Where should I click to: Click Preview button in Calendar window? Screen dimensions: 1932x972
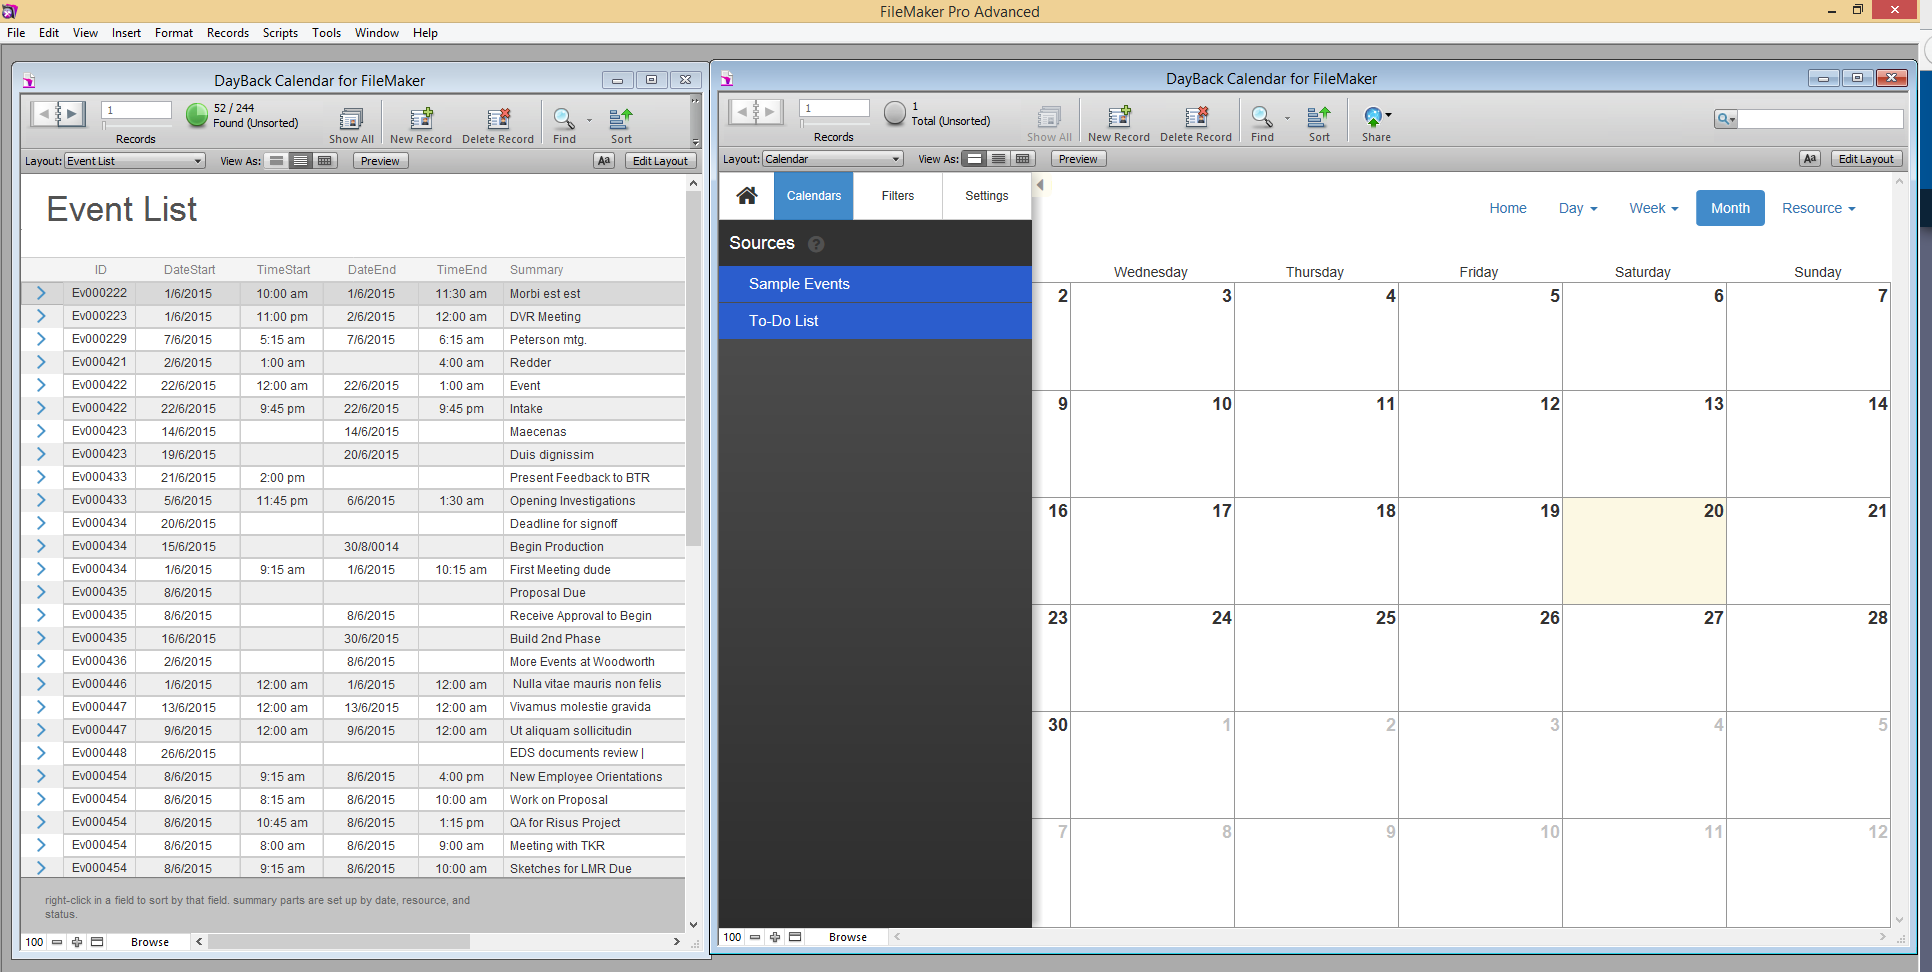click(1078, 159)
